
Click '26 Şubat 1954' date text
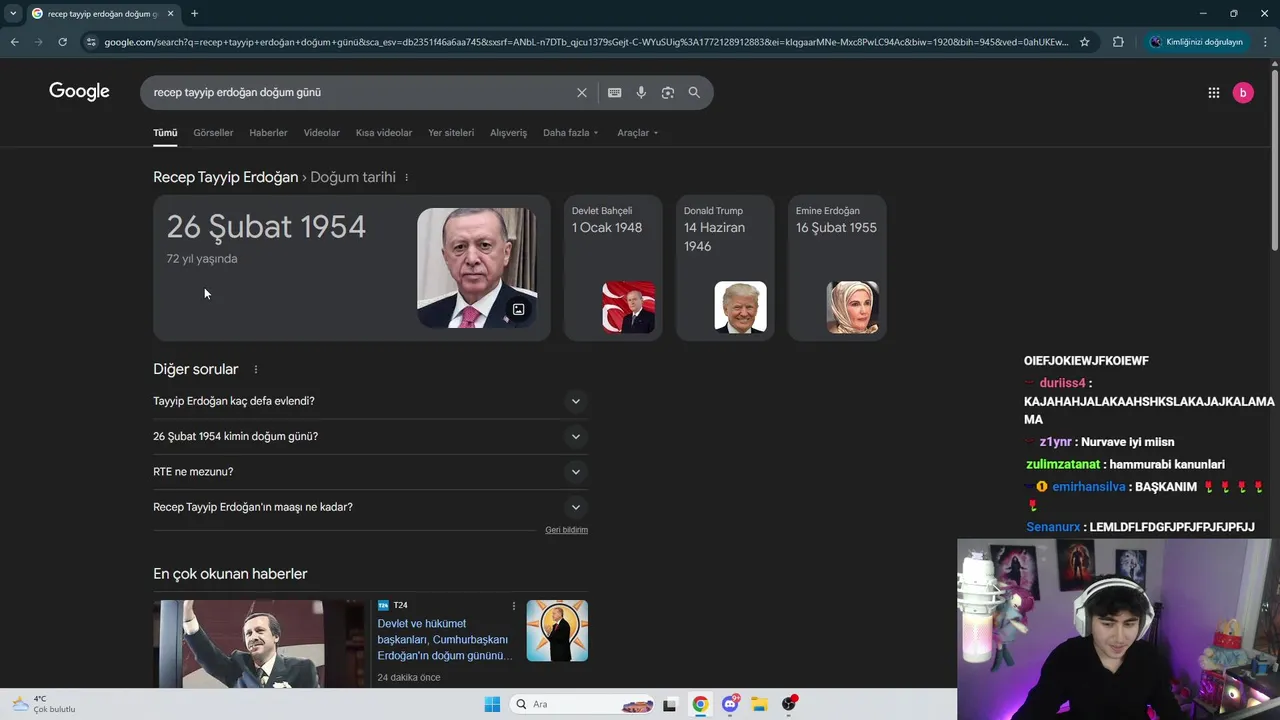pyautogui.click(x=266, y=227)
